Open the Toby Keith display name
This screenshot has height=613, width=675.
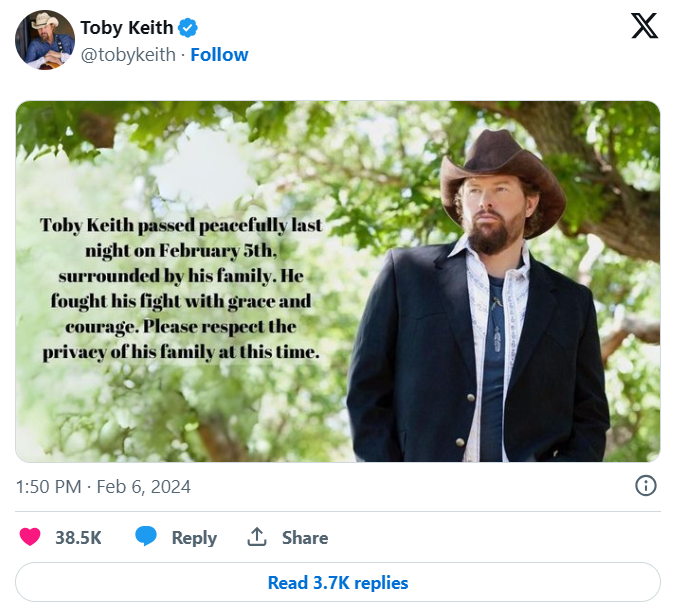point(126,28)
